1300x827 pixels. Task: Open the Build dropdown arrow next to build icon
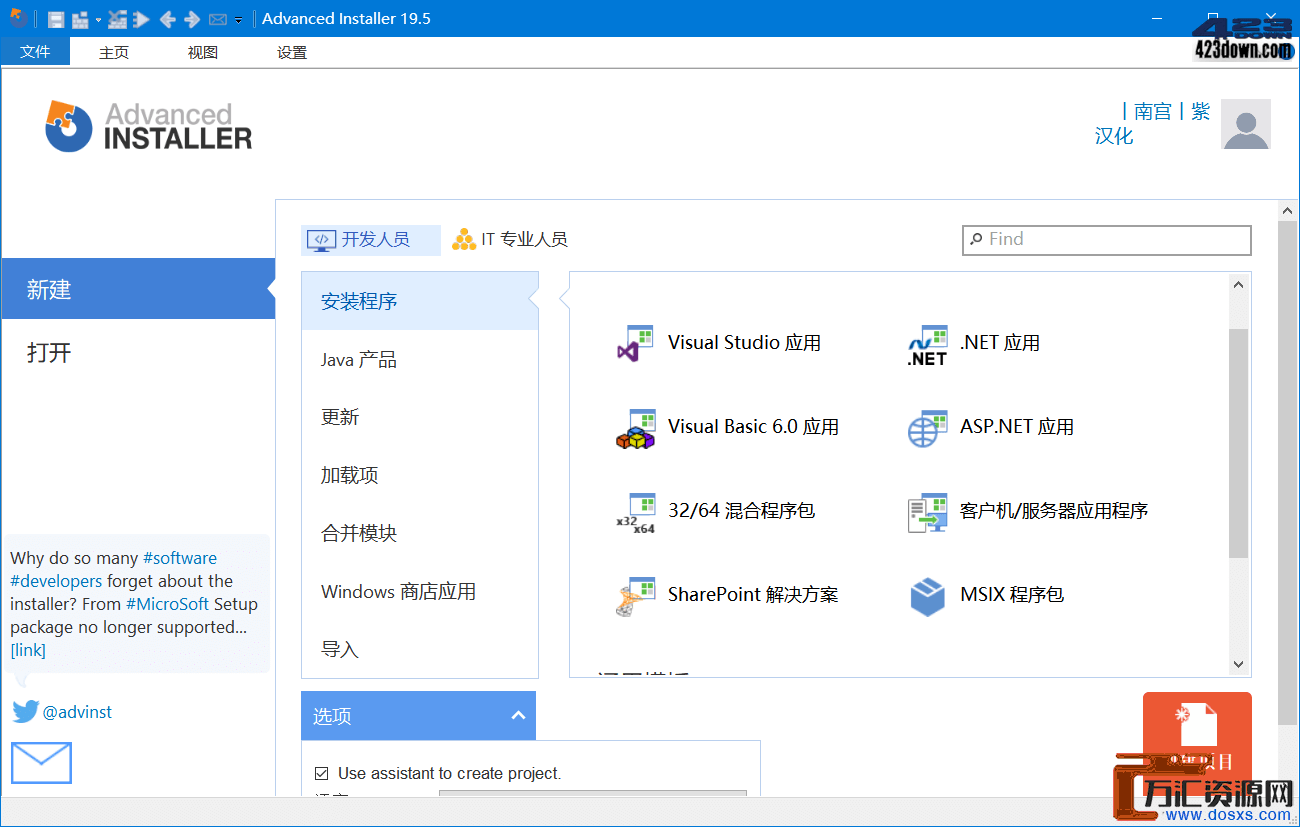point(98,20)
